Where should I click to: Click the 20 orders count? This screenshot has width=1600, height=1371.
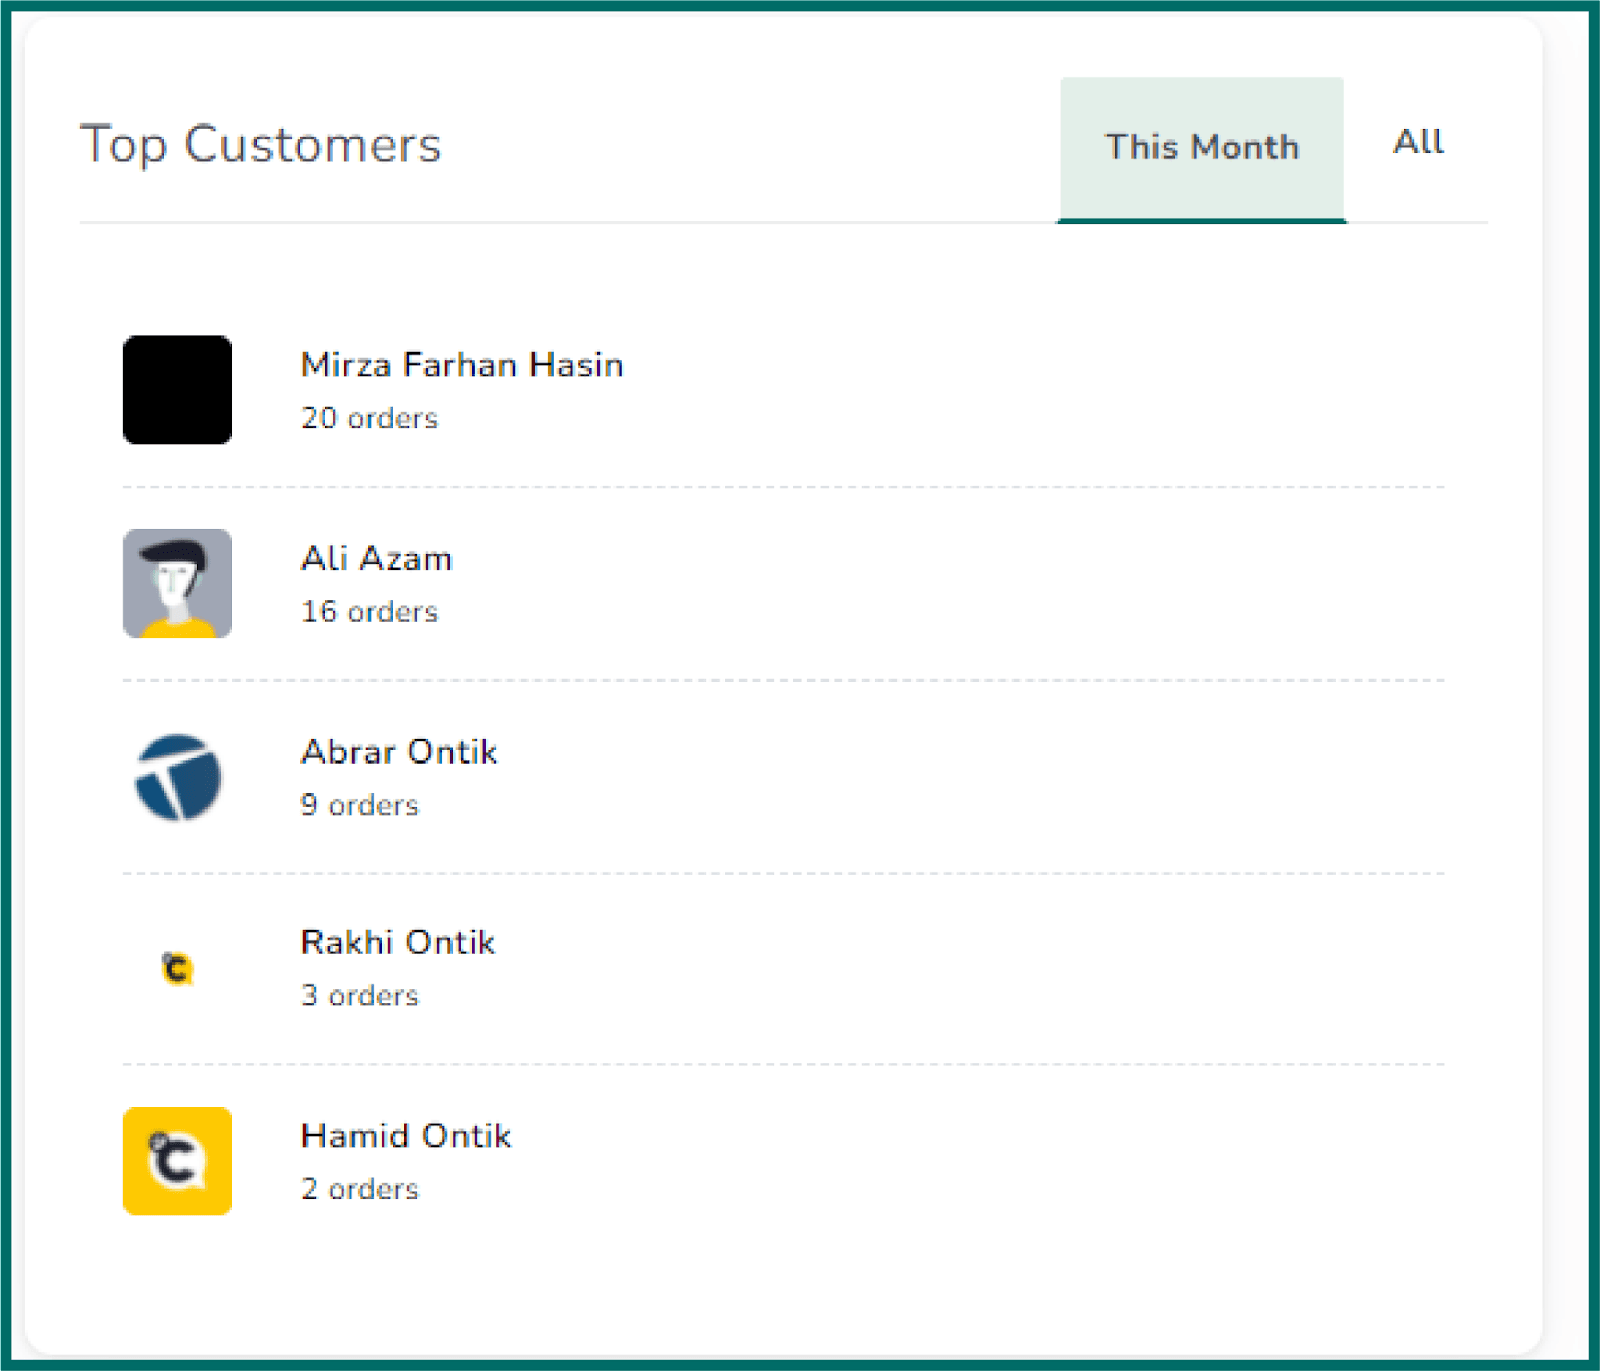click(x=369, y=418)
